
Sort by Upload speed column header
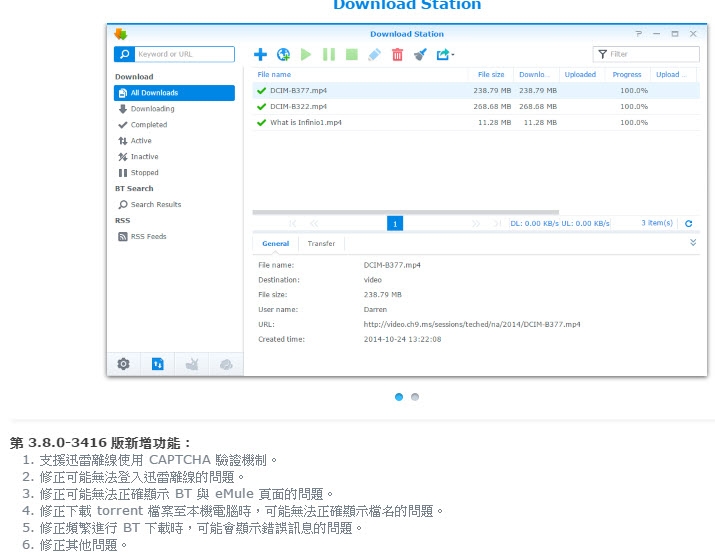pos(671,74)
